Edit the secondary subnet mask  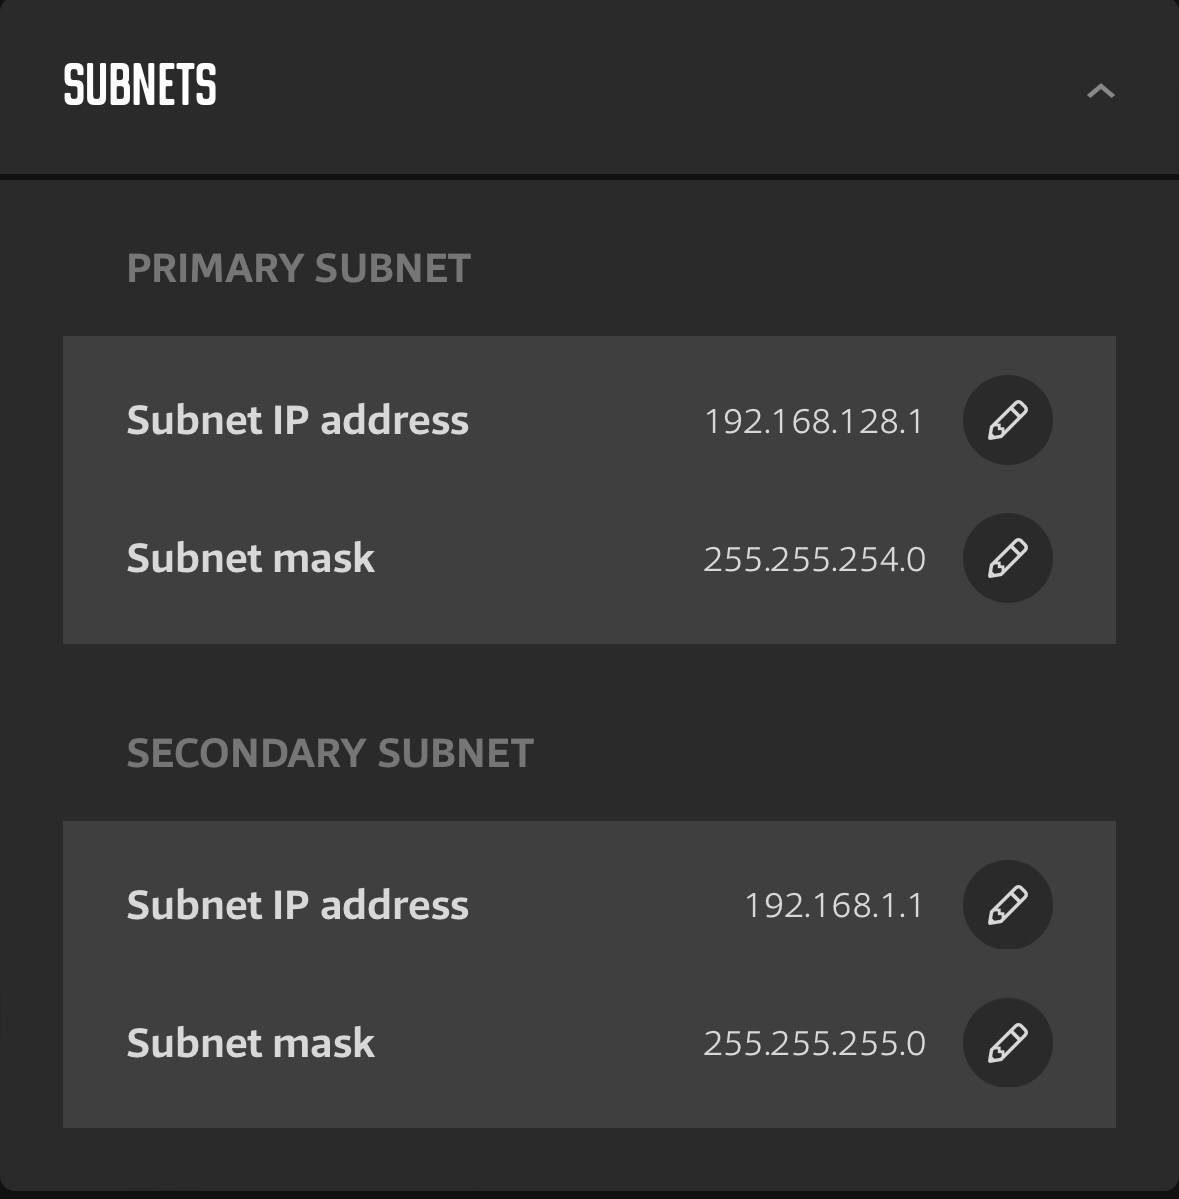pyautogui.click(x=1007, y=1043)
